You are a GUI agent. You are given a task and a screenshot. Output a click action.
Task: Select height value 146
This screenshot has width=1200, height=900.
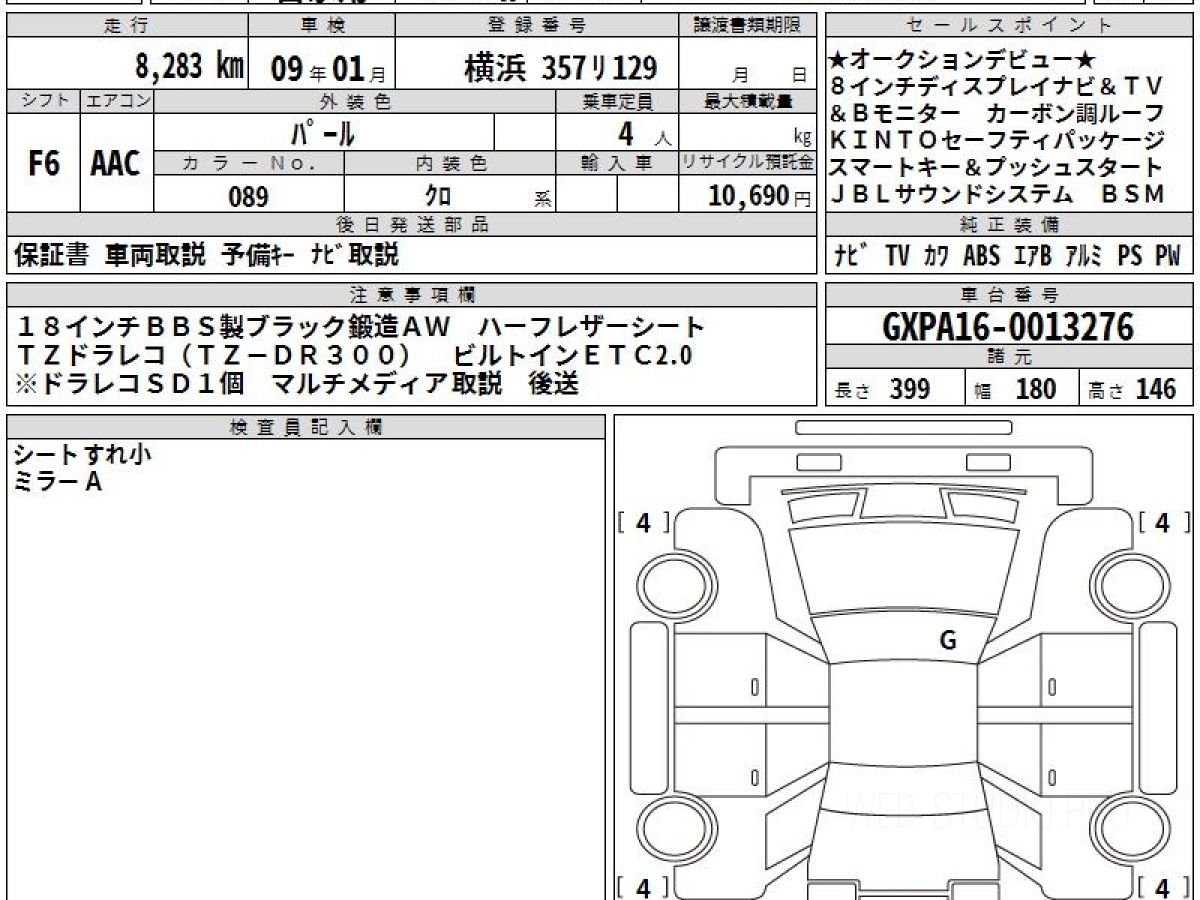(x=1156, y=389)
